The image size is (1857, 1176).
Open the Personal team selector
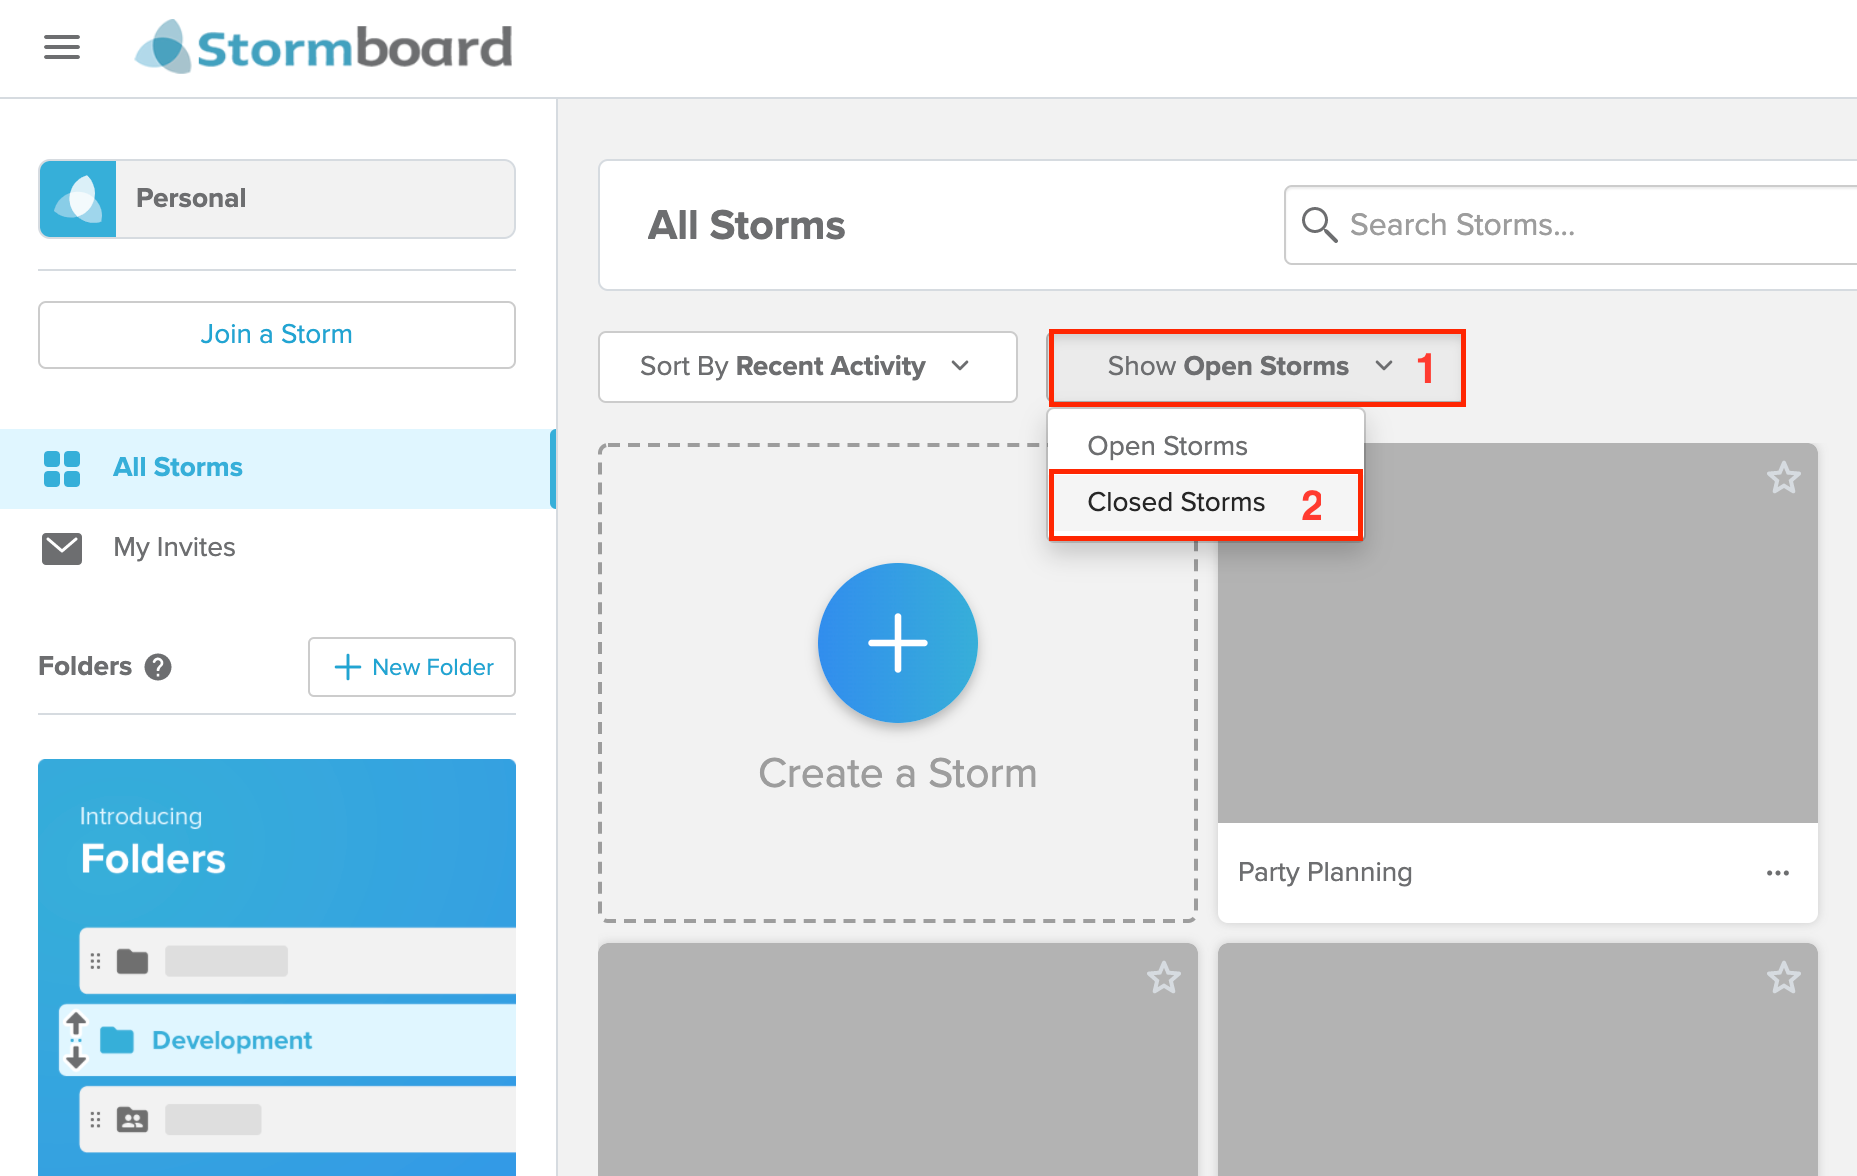(x=277, y=199)
